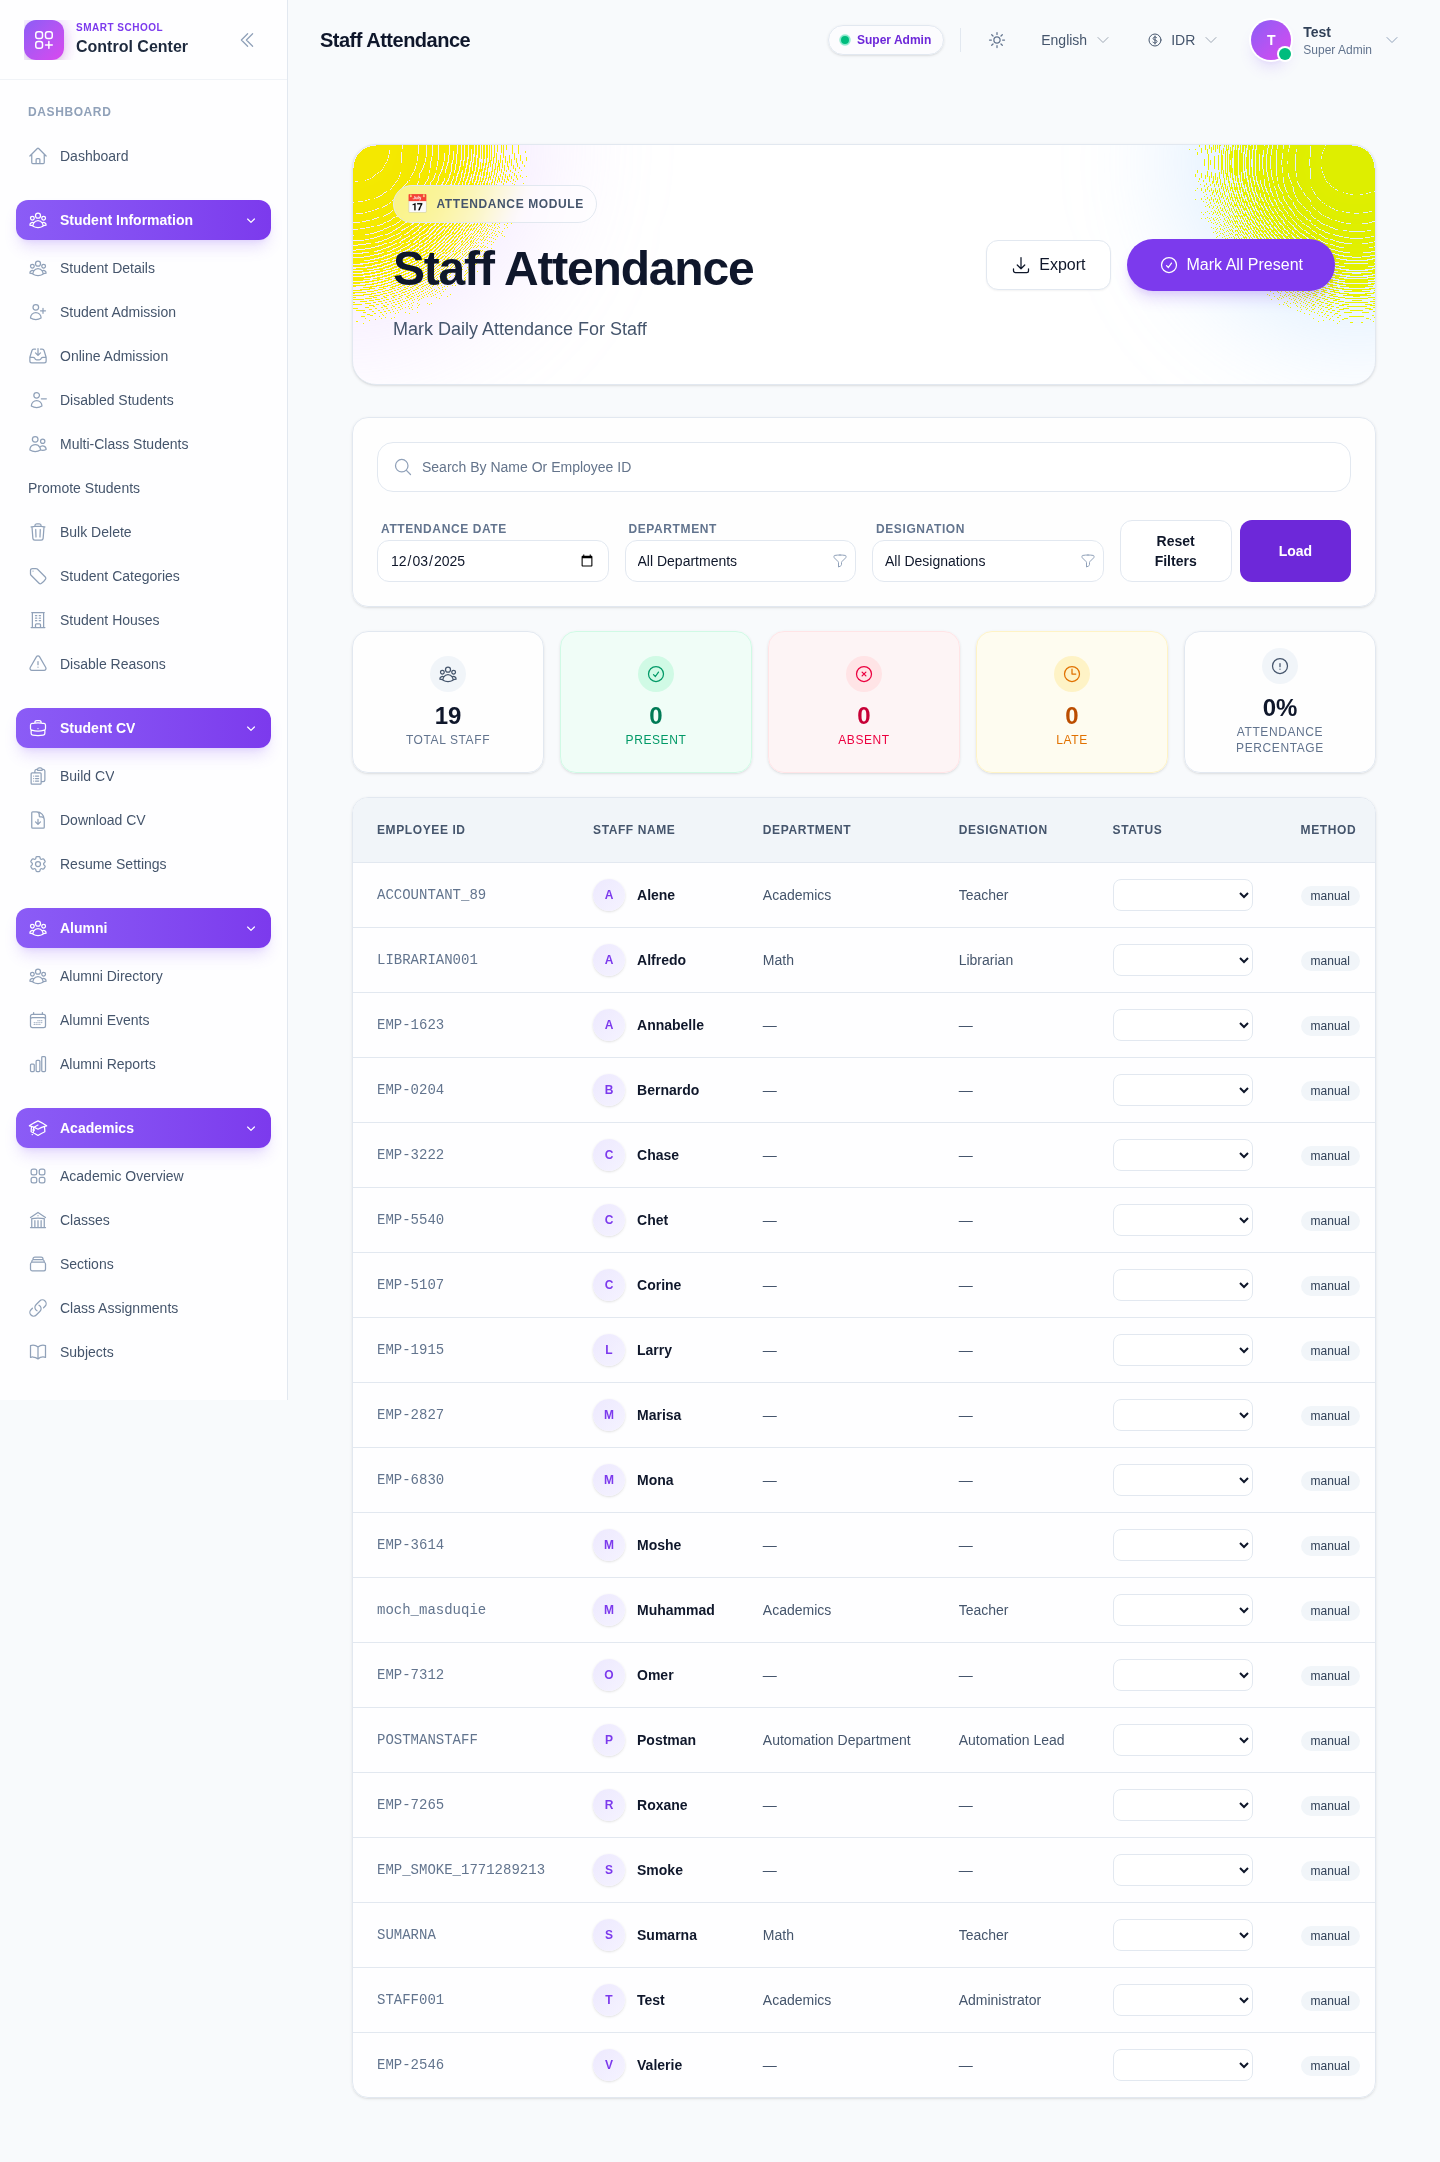Collapse the Student Information menu section

point(143,220)
